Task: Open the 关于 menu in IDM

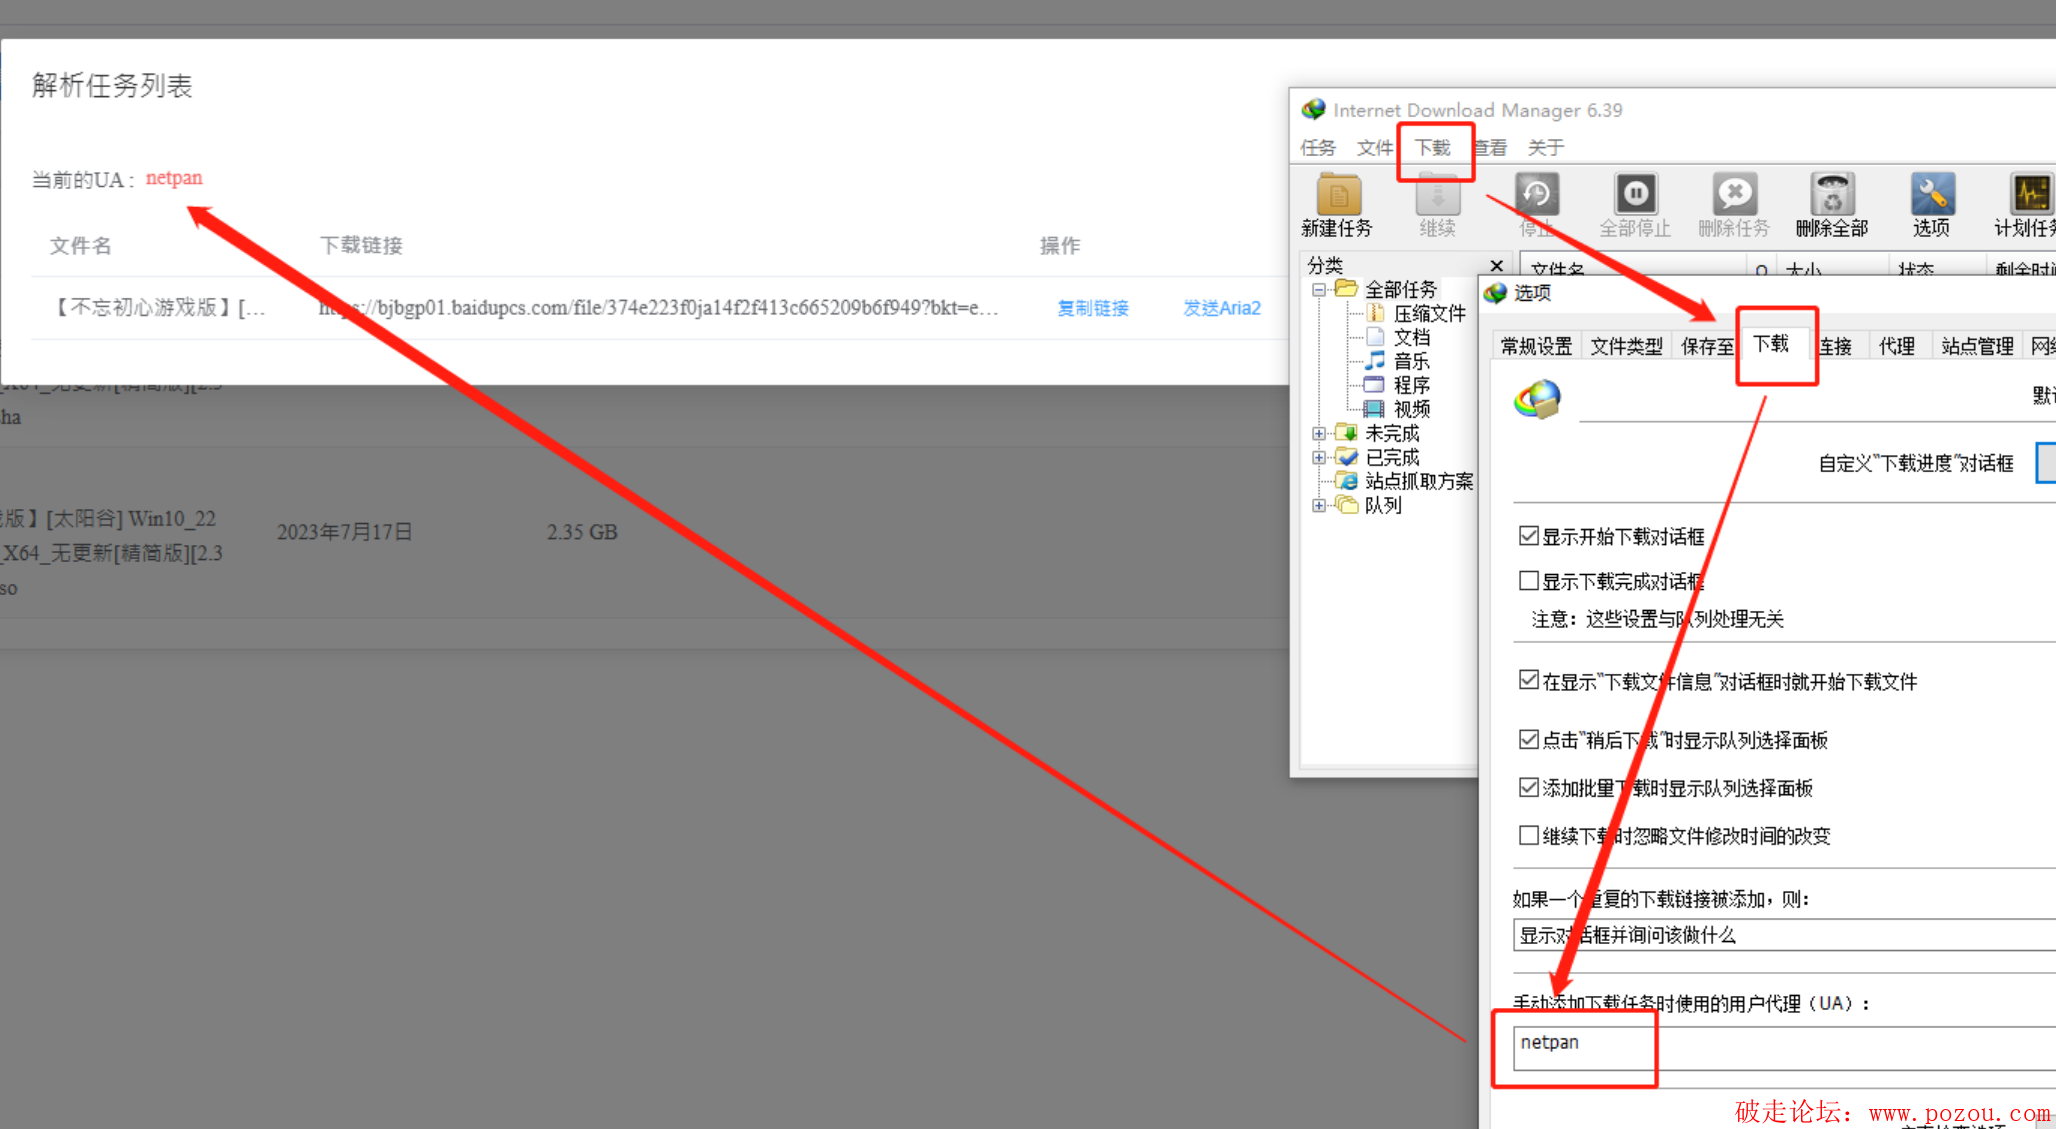Action: [1546, 148]
